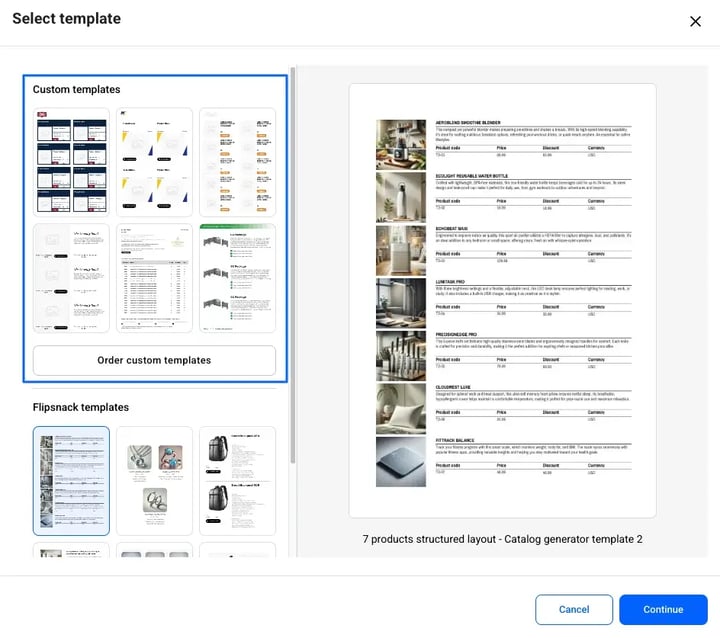
Task: Select the highlighted 7 products Flipsnack template
Action: pyautogui.click(x=71, y=481)
